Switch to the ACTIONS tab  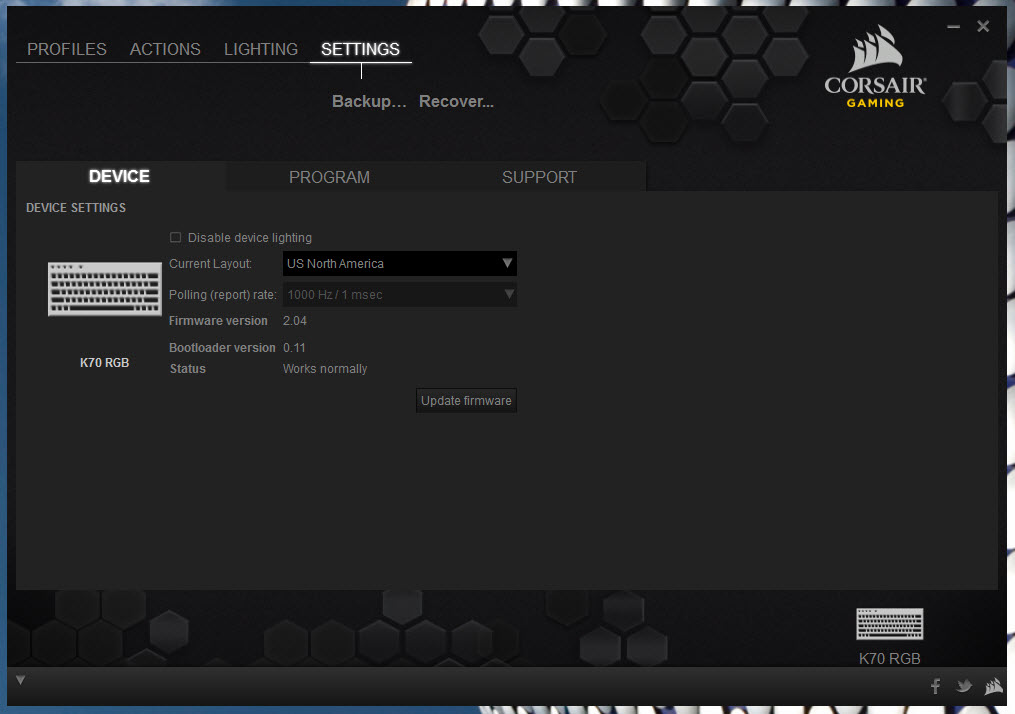[x=165, y=49]
